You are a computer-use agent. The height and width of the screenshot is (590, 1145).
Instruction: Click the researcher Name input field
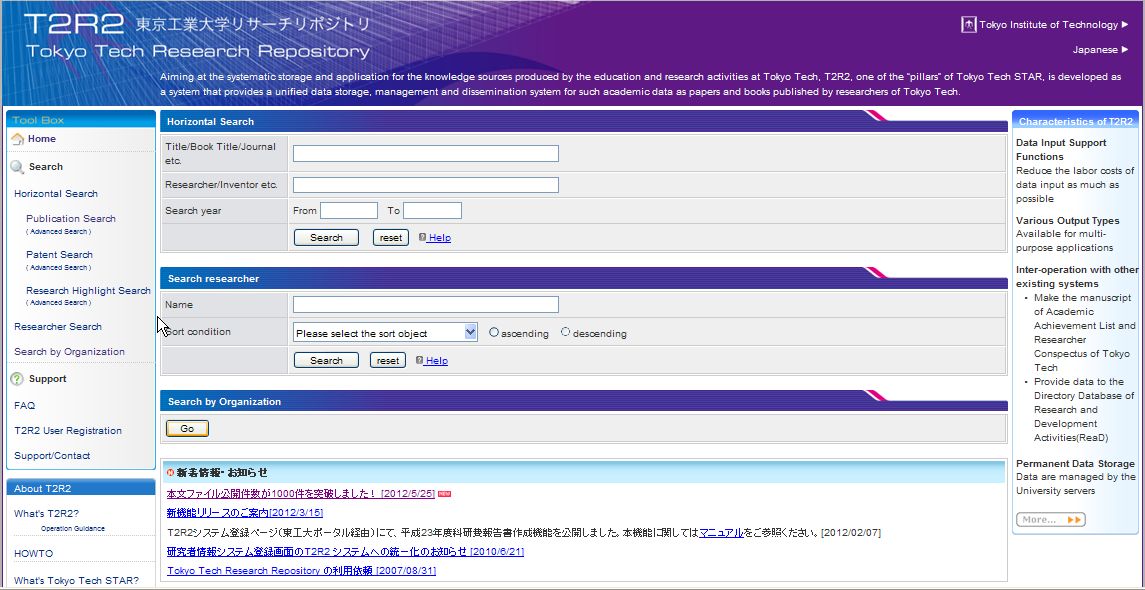[x=426, y=304]
